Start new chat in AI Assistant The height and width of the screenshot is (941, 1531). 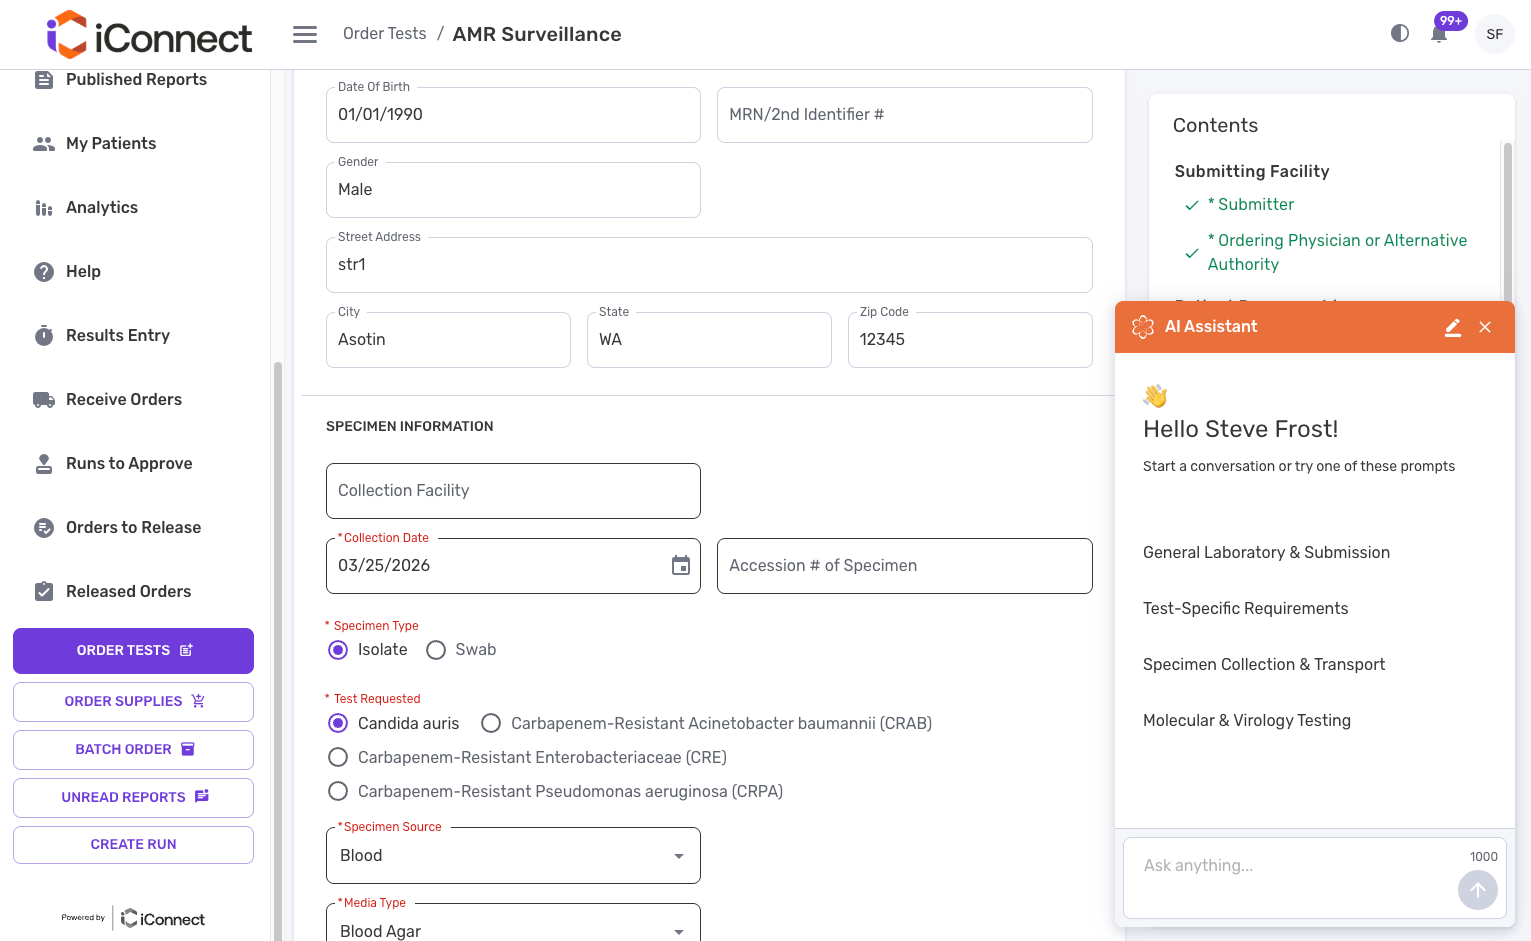point(1453,327)
